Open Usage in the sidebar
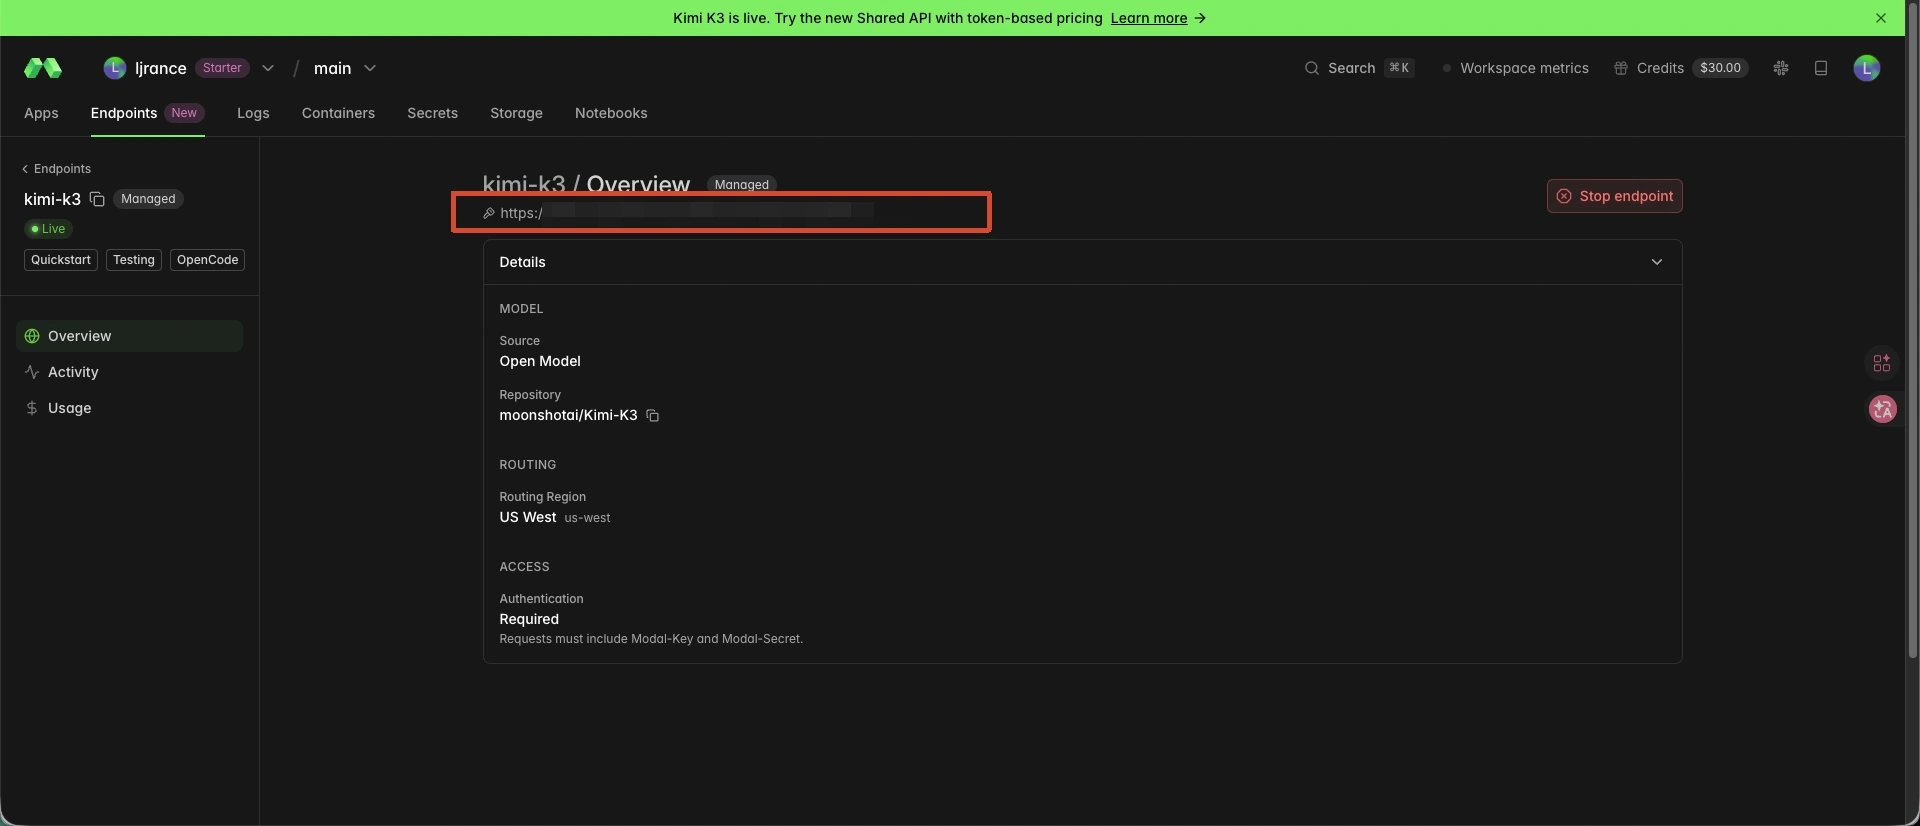 pos(129,408)
